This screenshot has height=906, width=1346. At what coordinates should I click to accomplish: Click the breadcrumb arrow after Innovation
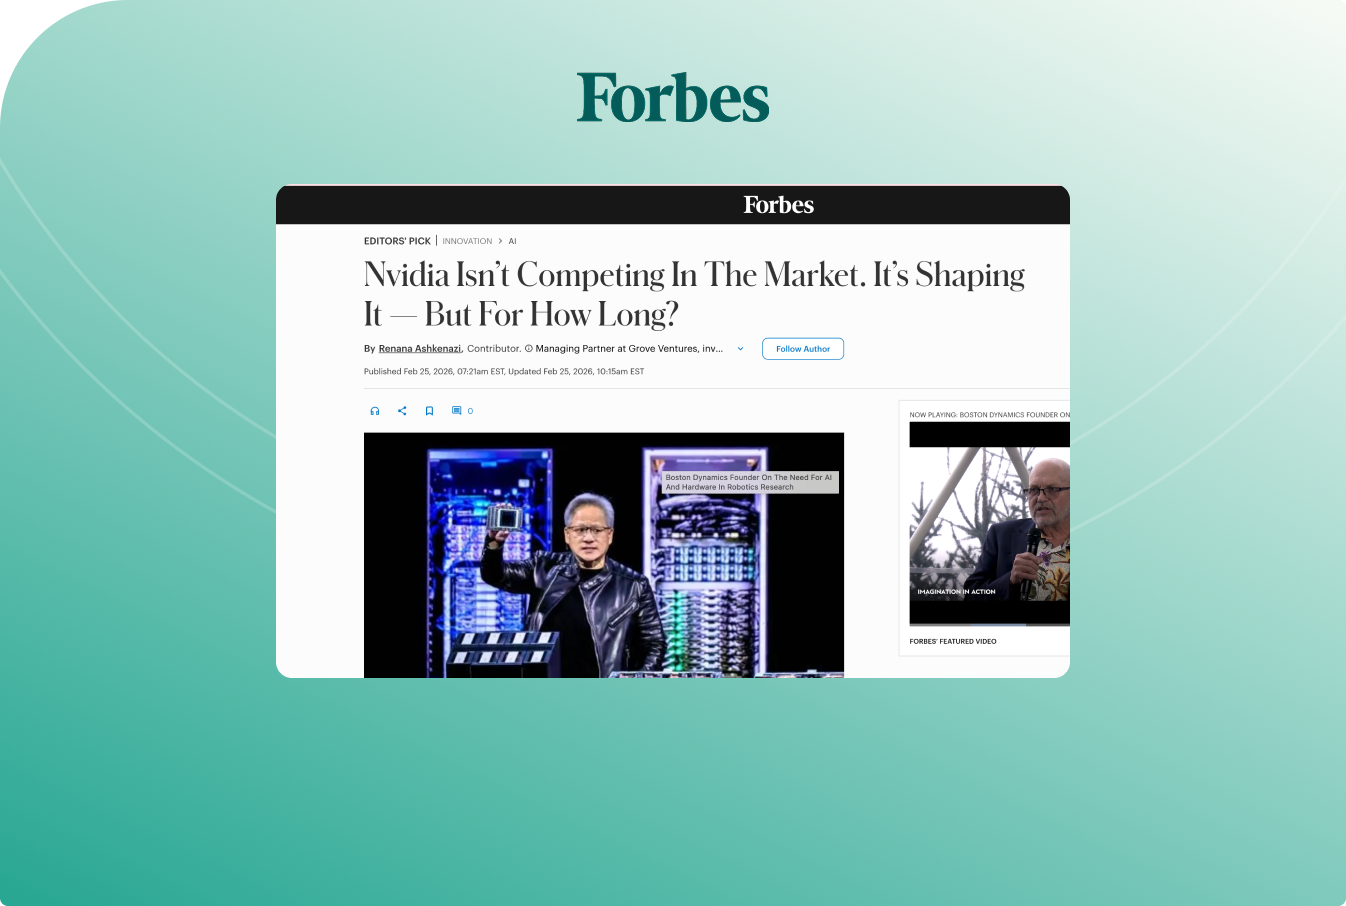(x=500, y=241)
